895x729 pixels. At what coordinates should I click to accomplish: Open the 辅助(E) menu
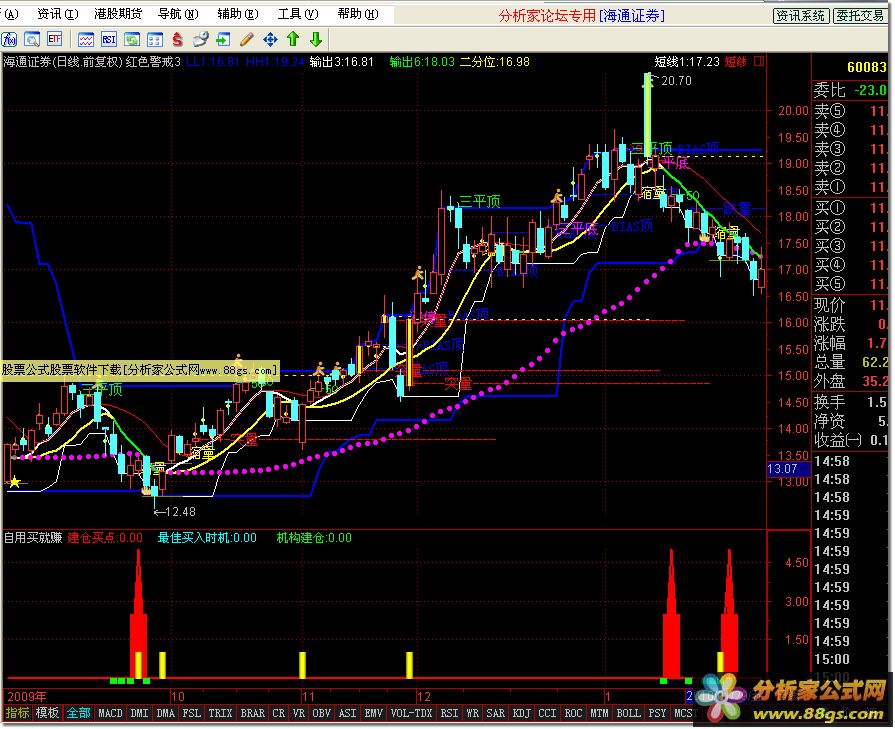[x=238, y=14]
